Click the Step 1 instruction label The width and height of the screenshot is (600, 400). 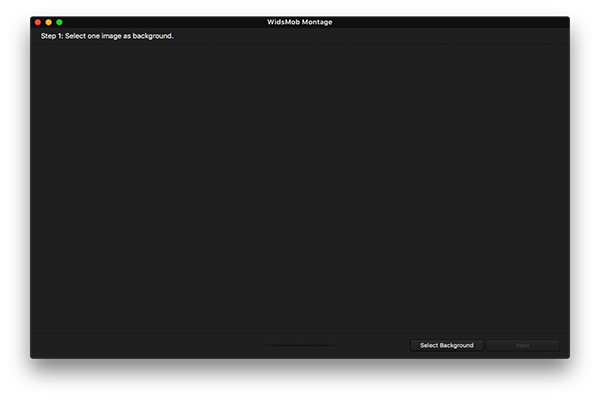click(107, 36)
